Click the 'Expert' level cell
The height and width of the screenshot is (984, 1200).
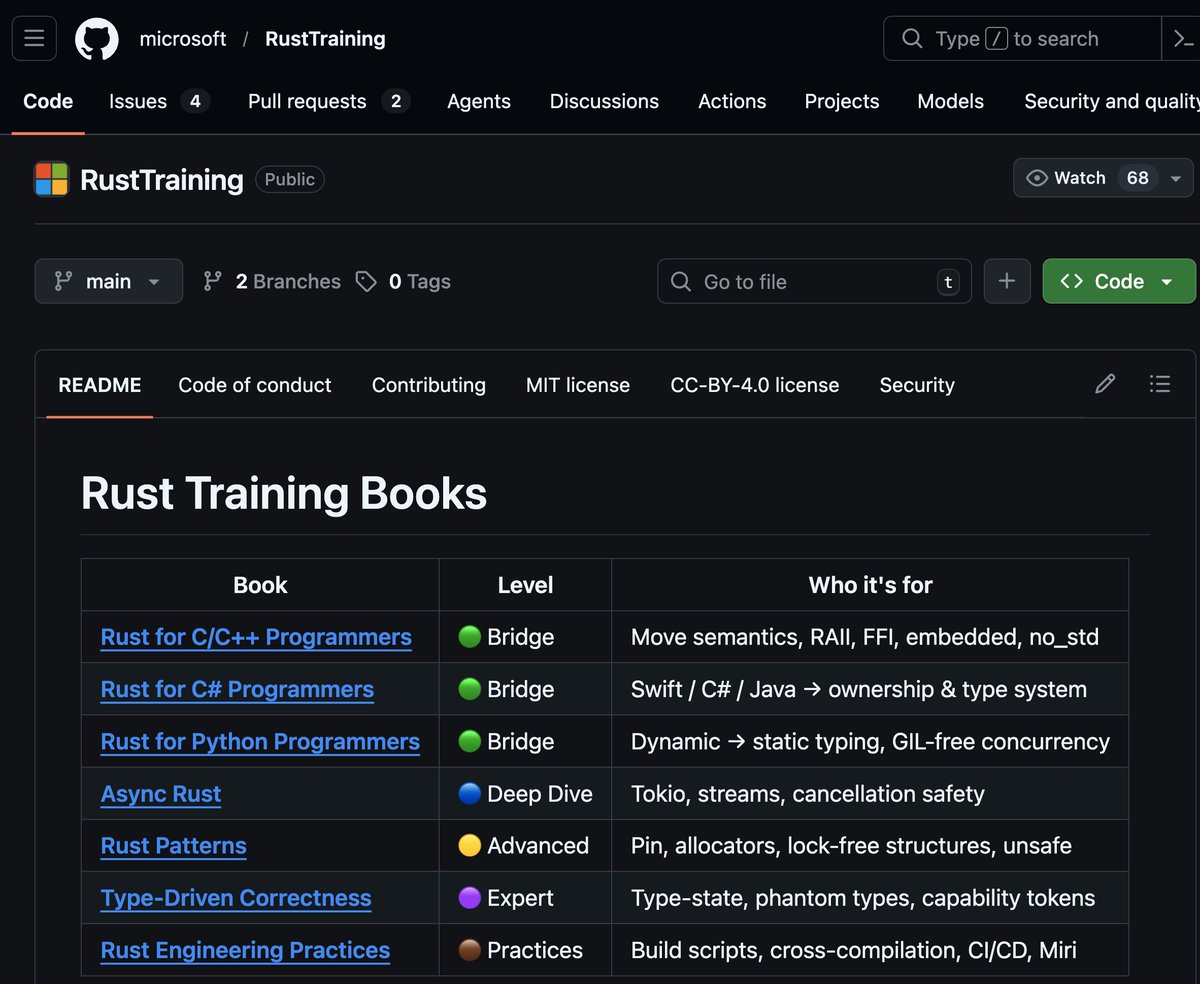click(x=525, y=898)
